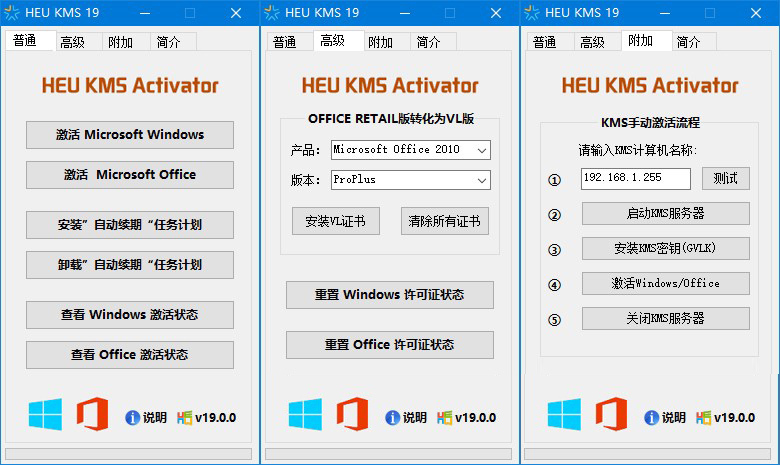Switch to 普通 tab in right window

click(x=550, y=42)
